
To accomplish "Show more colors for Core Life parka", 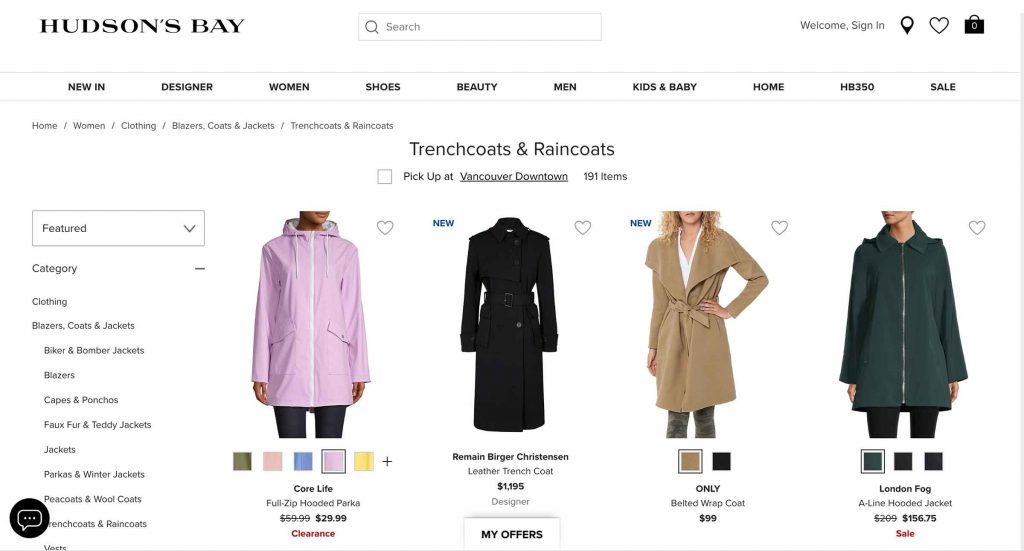I will (387, 462).
